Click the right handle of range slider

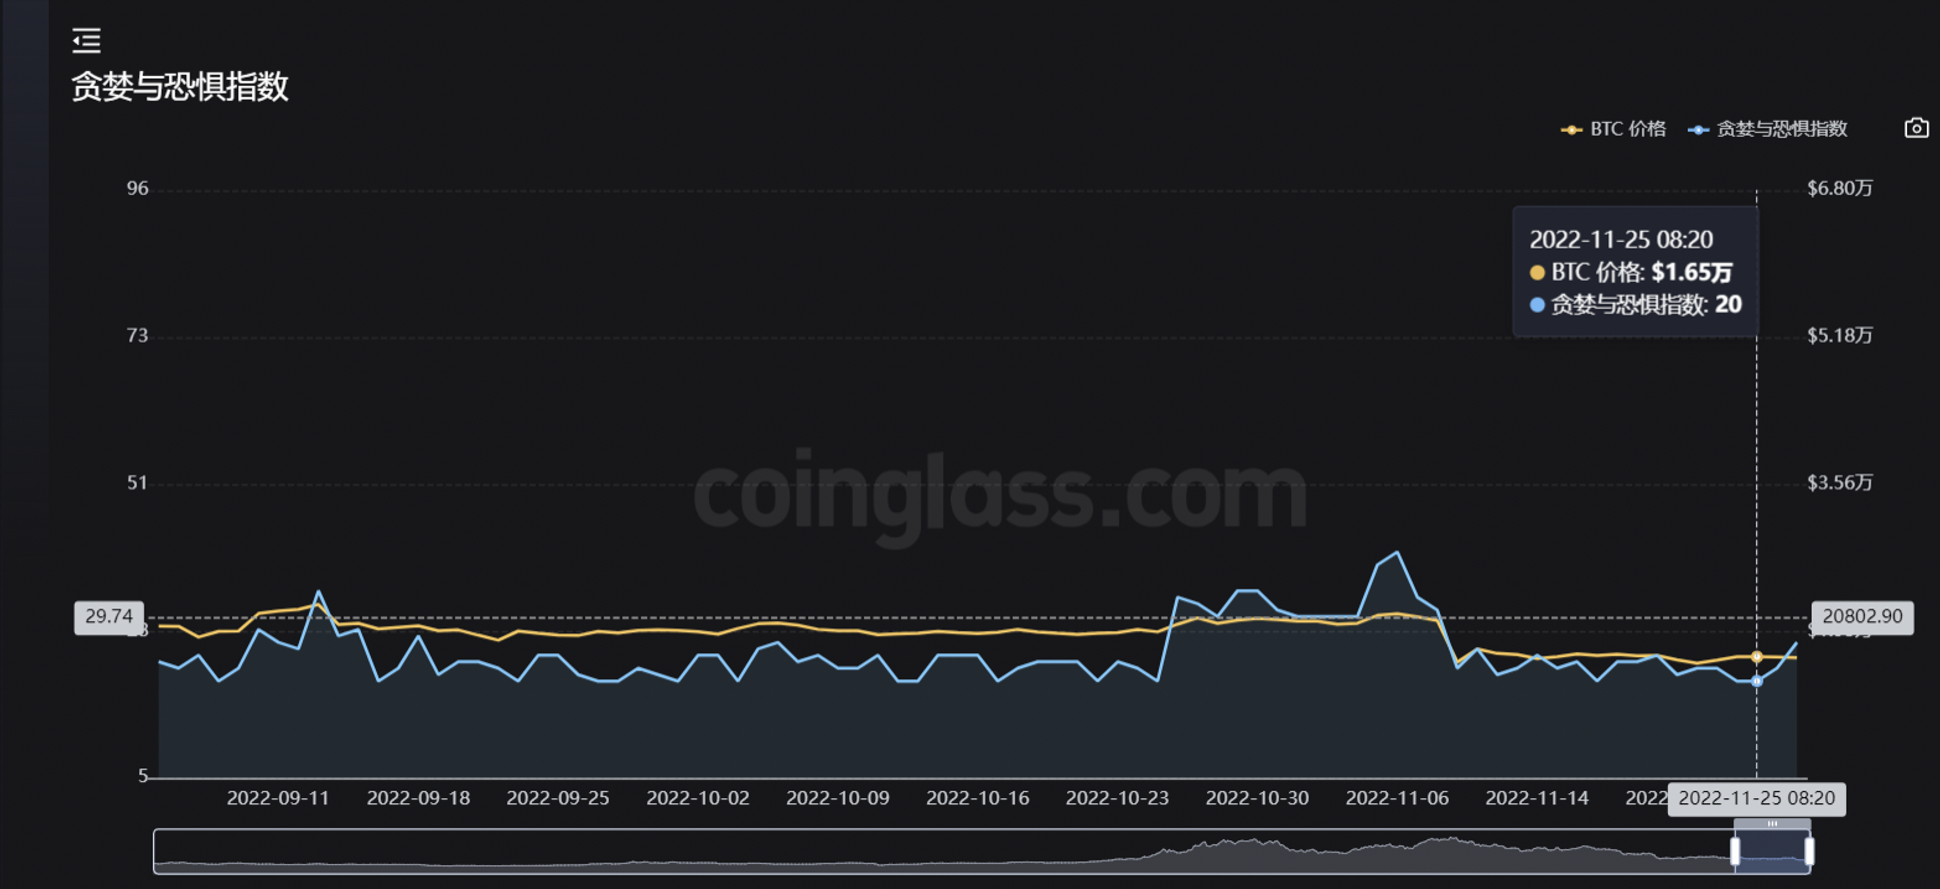[1809, 851]
